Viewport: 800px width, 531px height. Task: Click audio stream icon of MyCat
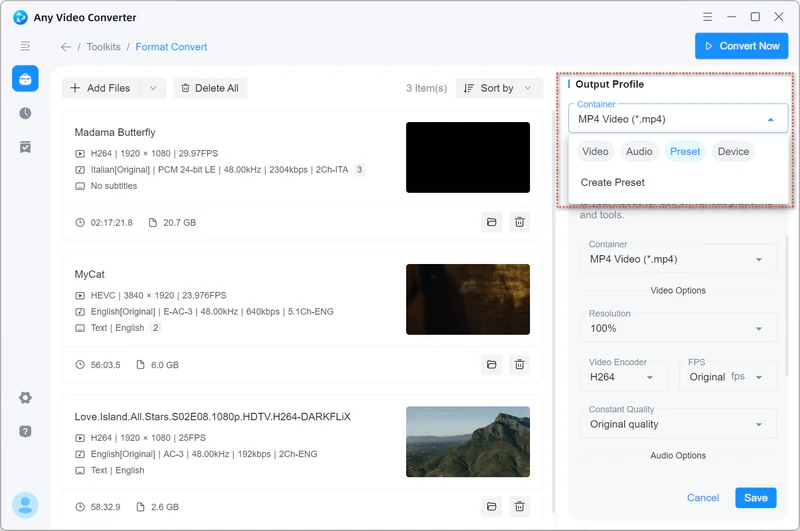click(80, 312)
